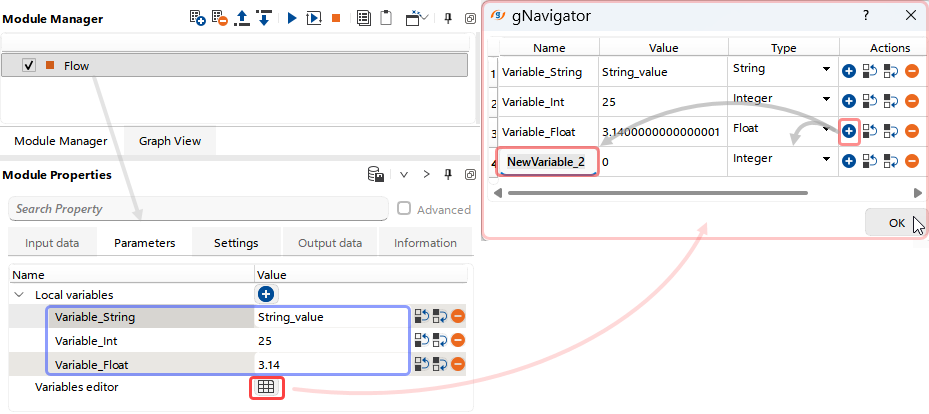This screenshot has width=929, height=414.
Task: Add row after Variable_Float in gNavigator
Action: click(849, 131)
